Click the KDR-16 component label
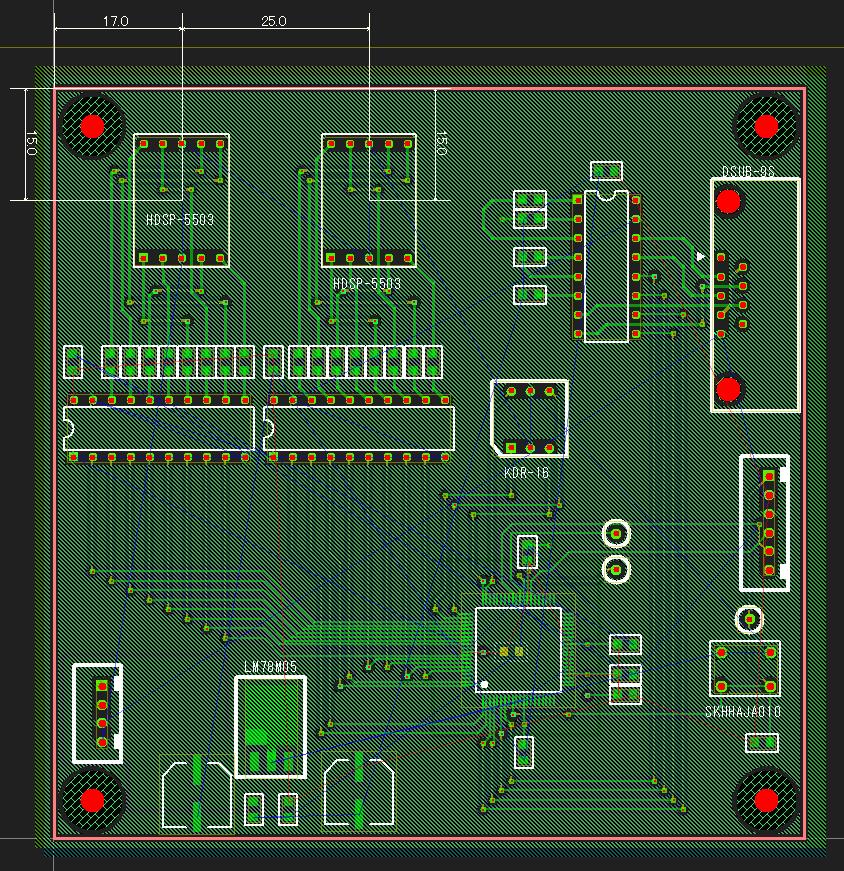This screenshot has width=844, height=871. pos(526,473)
